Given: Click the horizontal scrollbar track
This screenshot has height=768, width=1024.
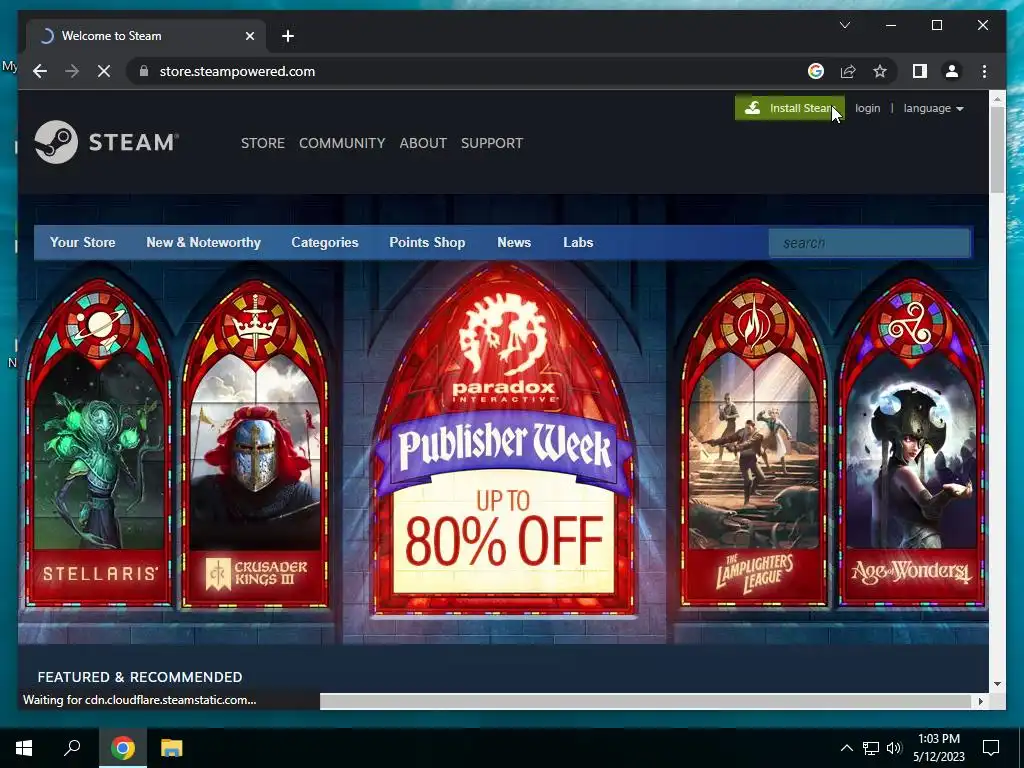Looking at the screenshot, I should pos(647,701).
